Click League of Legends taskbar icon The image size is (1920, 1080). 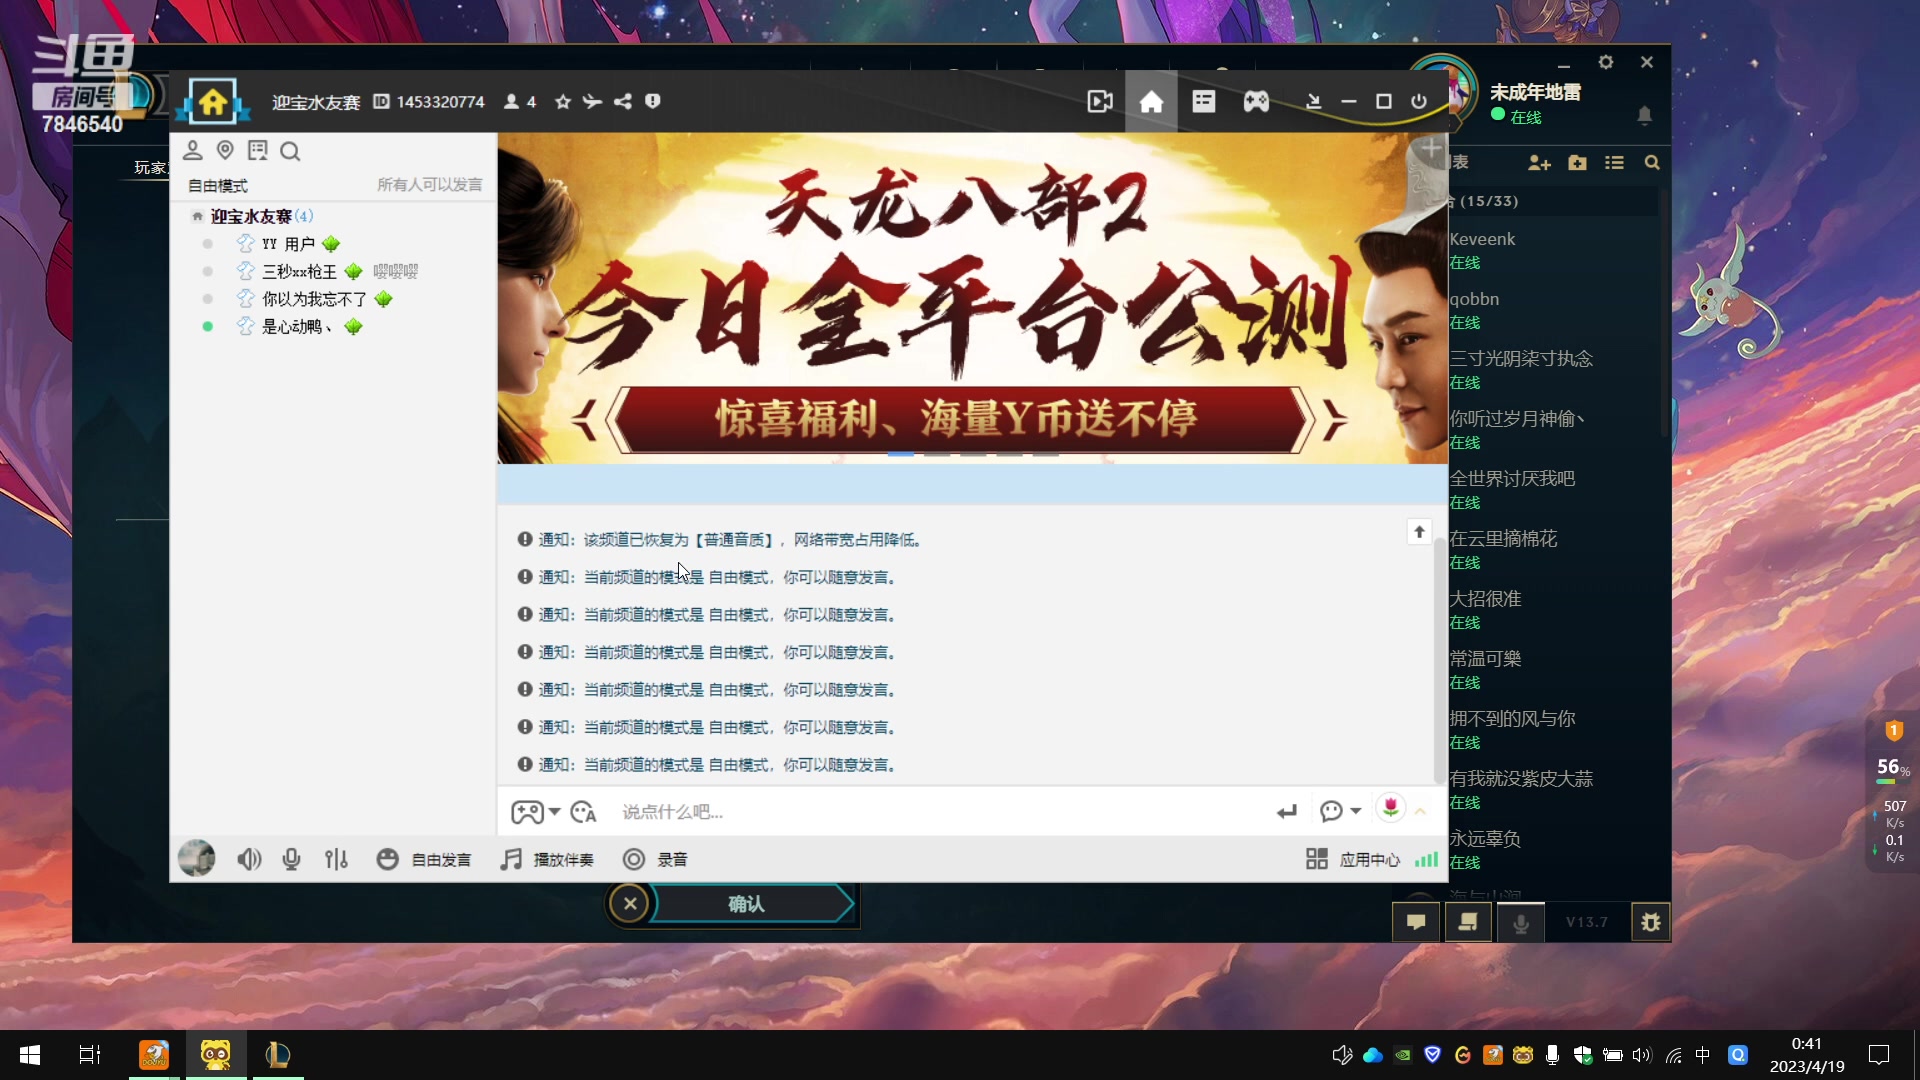278,1055
